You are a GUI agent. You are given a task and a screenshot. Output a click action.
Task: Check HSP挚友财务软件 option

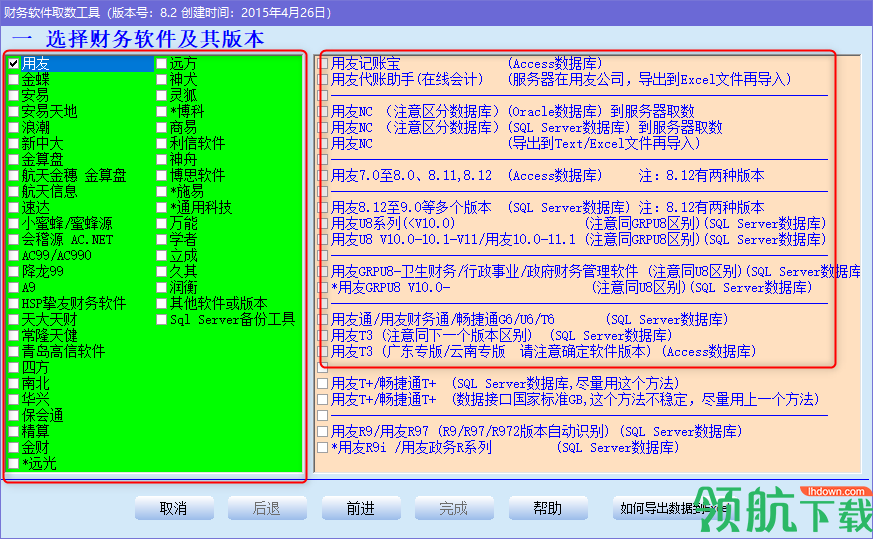tap(14, 303)
